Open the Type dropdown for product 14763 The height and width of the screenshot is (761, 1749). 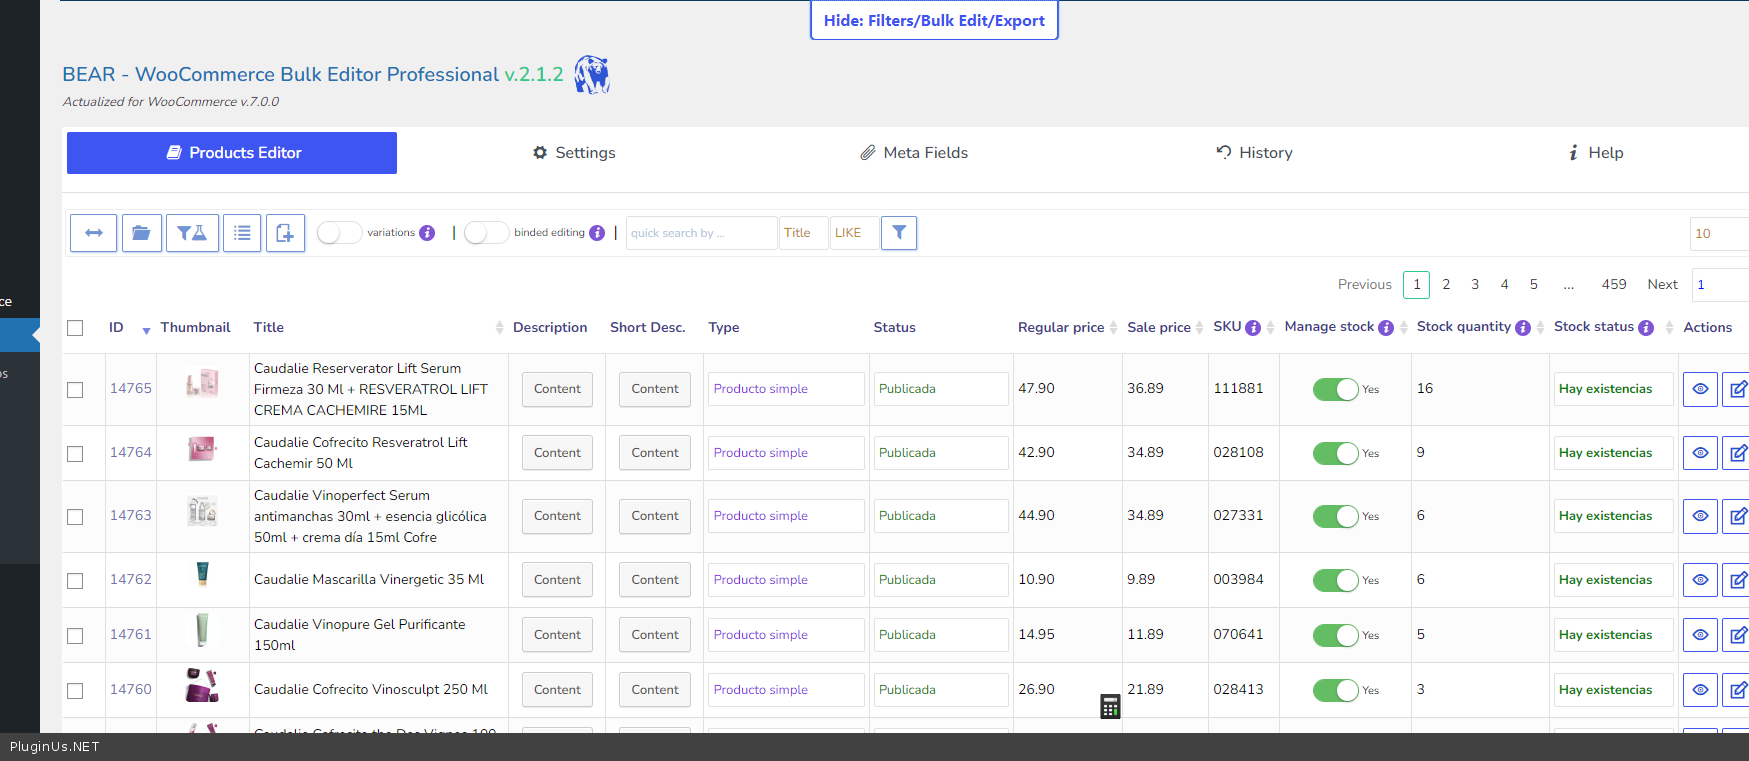(785, 516)
